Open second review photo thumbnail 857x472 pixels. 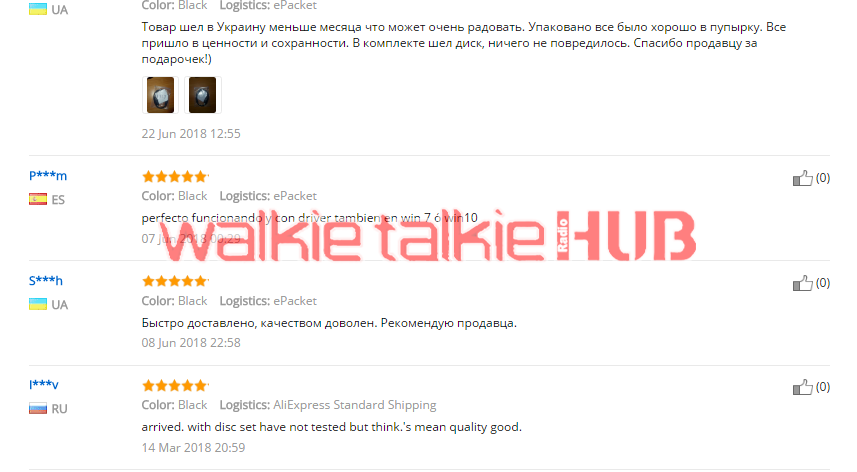(202, 95)
